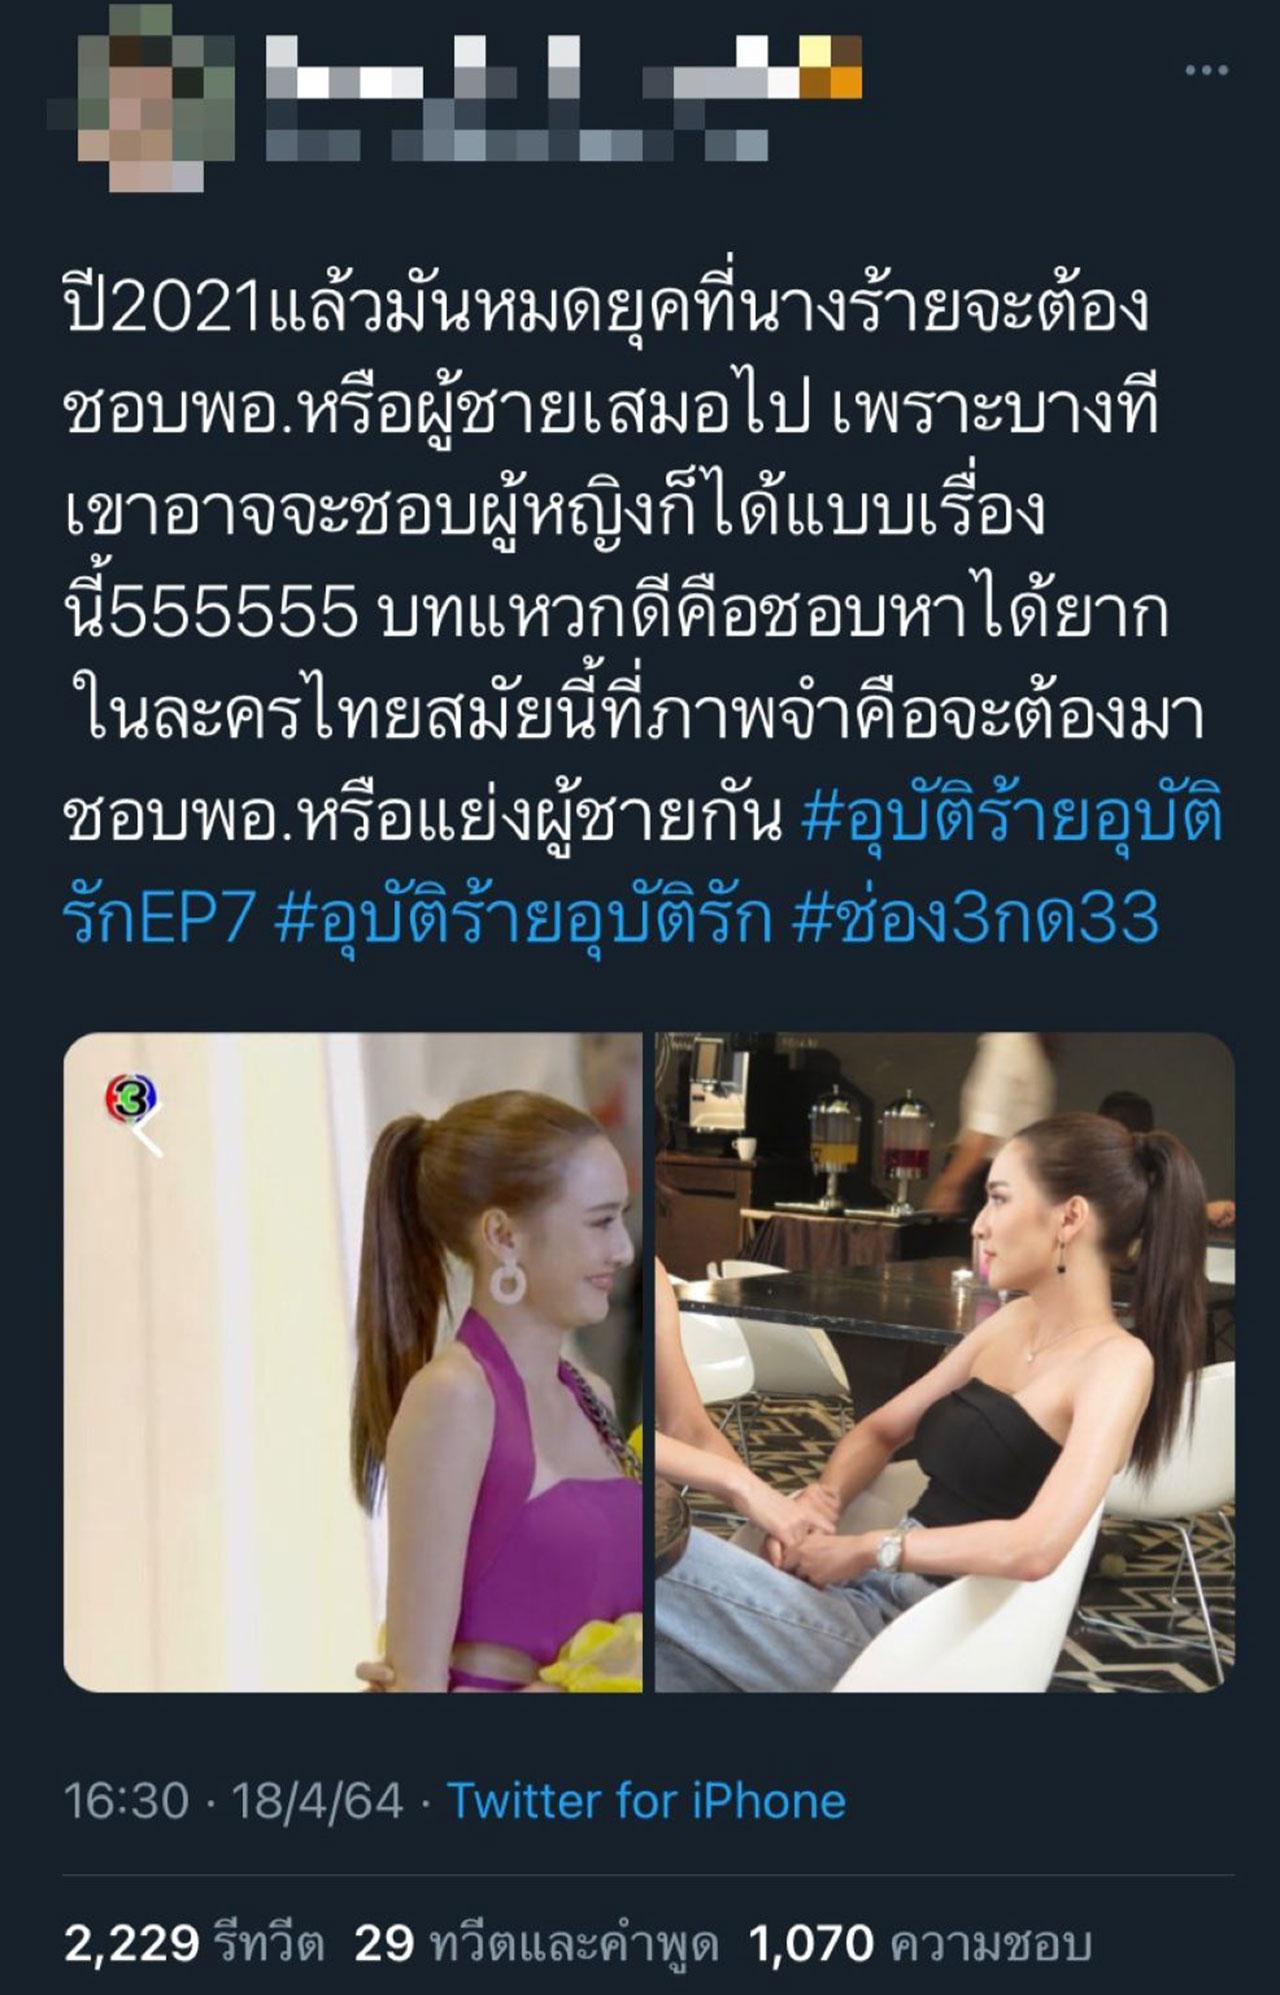Open the left photo with purple dress
1280x1995 pixels.
click(353, 1362)
